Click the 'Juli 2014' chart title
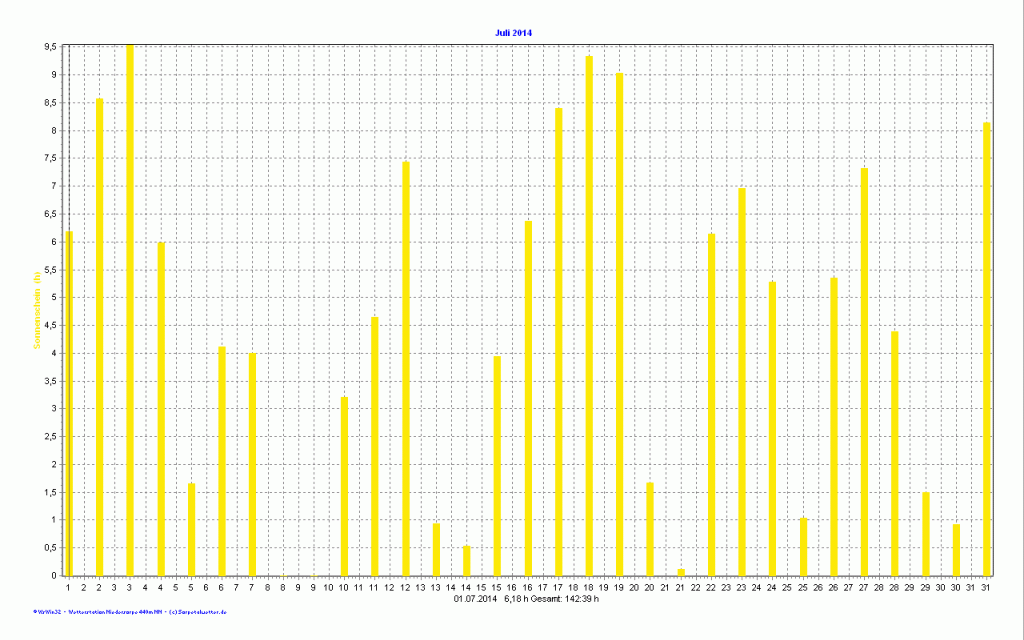This screenshot has width=1024, height=640. tap(514, 33)
